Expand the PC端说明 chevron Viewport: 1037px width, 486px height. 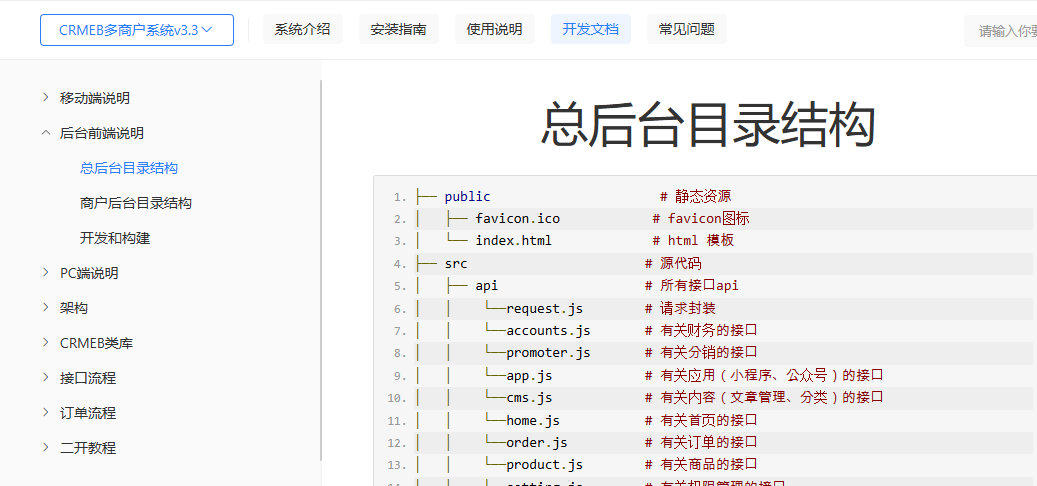[45, 272]
